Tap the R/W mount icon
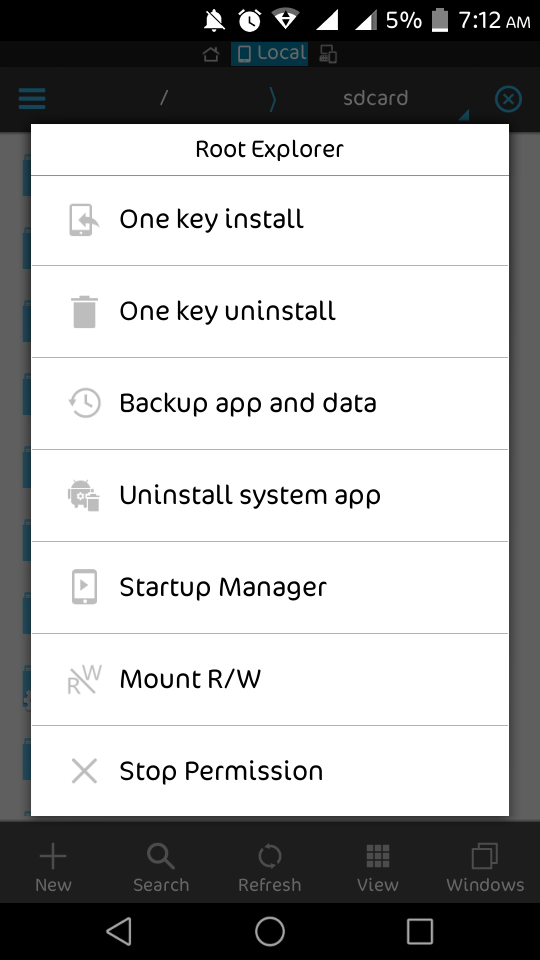Viewport: 540px width, 960px height. (84, 679)
